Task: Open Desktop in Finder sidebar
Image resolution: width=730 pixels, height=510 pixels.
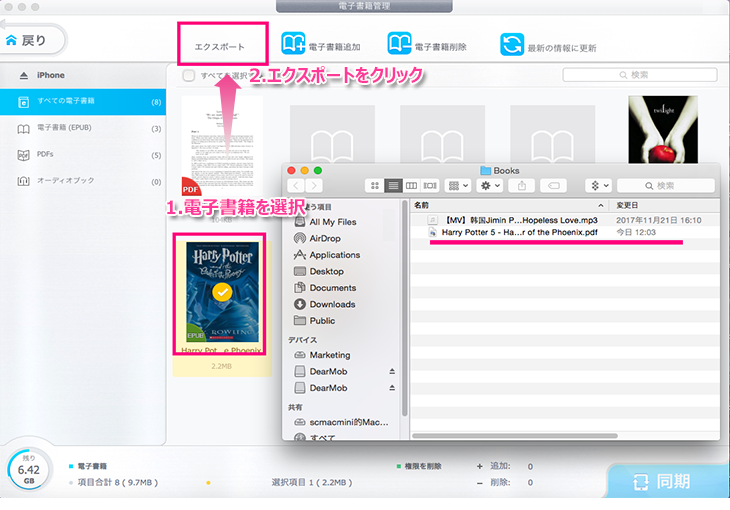Action: pyautogui.click(x=327, y=272)
